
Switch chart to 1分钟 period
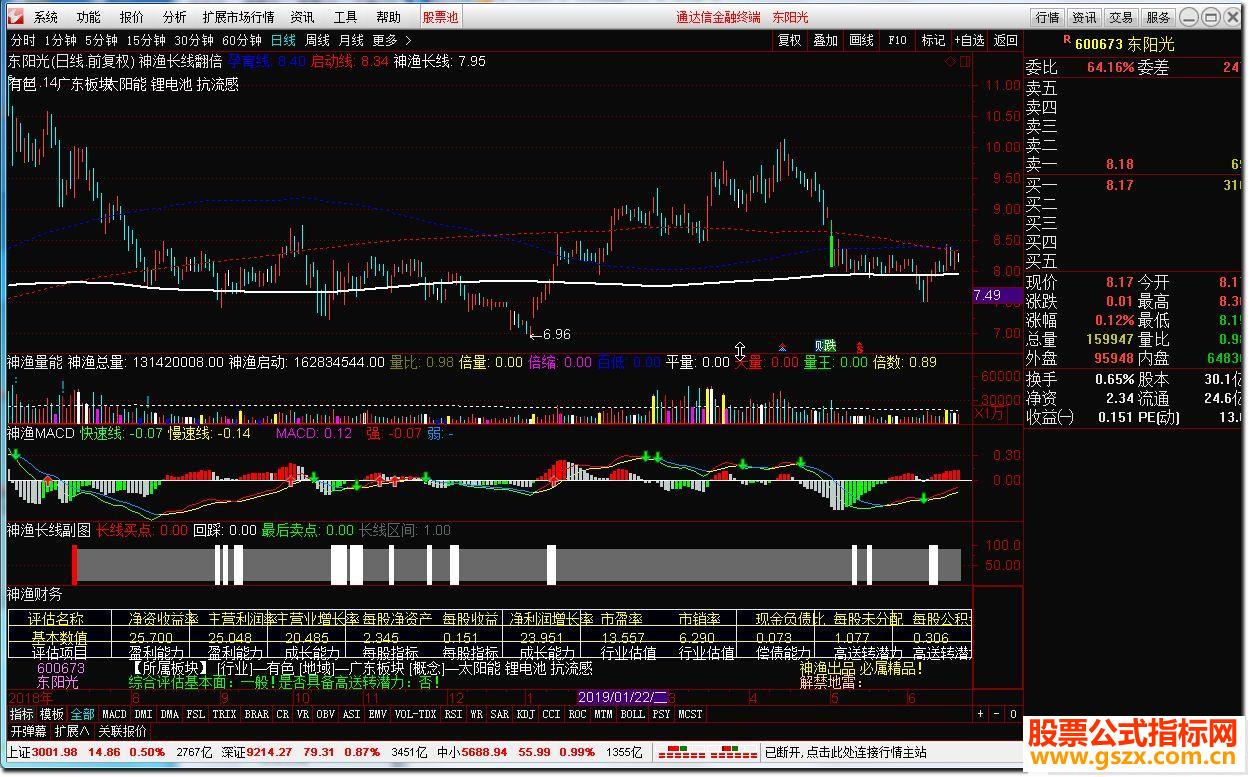[x=60, y=40]
